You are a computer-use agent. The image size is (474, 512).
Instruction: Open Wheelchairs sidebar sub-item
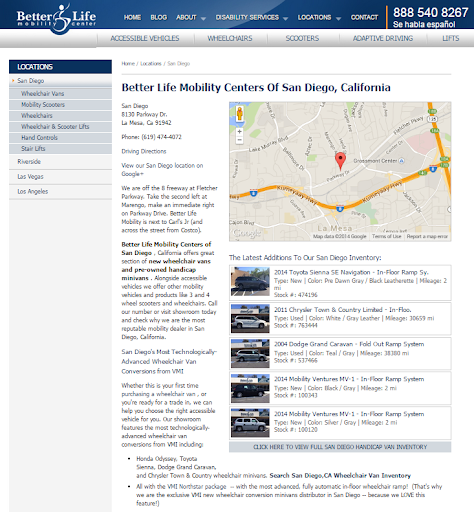pos(60,116)
